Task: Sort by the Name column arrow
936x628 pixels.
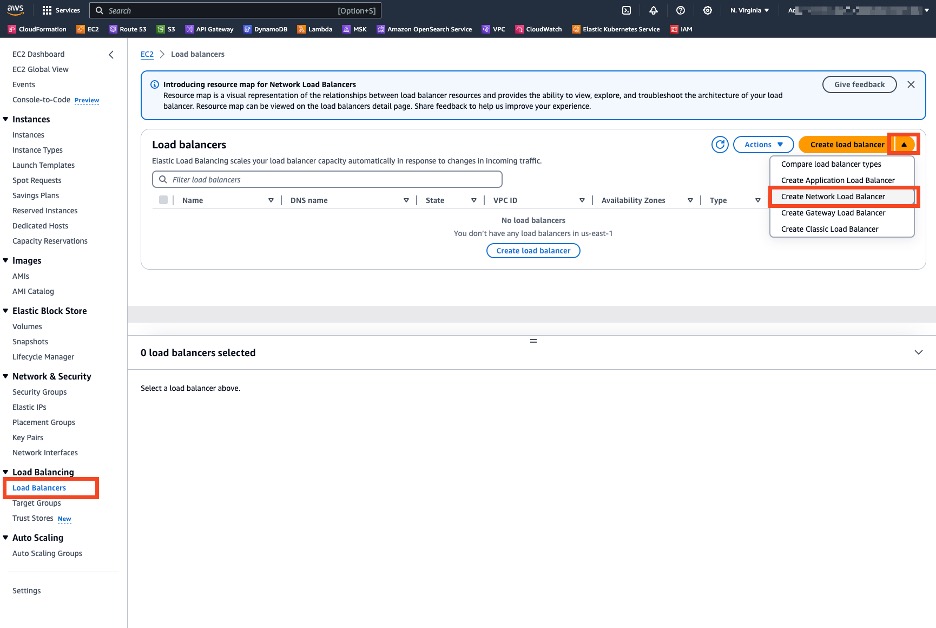Action: pyautogui.click(x=271, y=201)
